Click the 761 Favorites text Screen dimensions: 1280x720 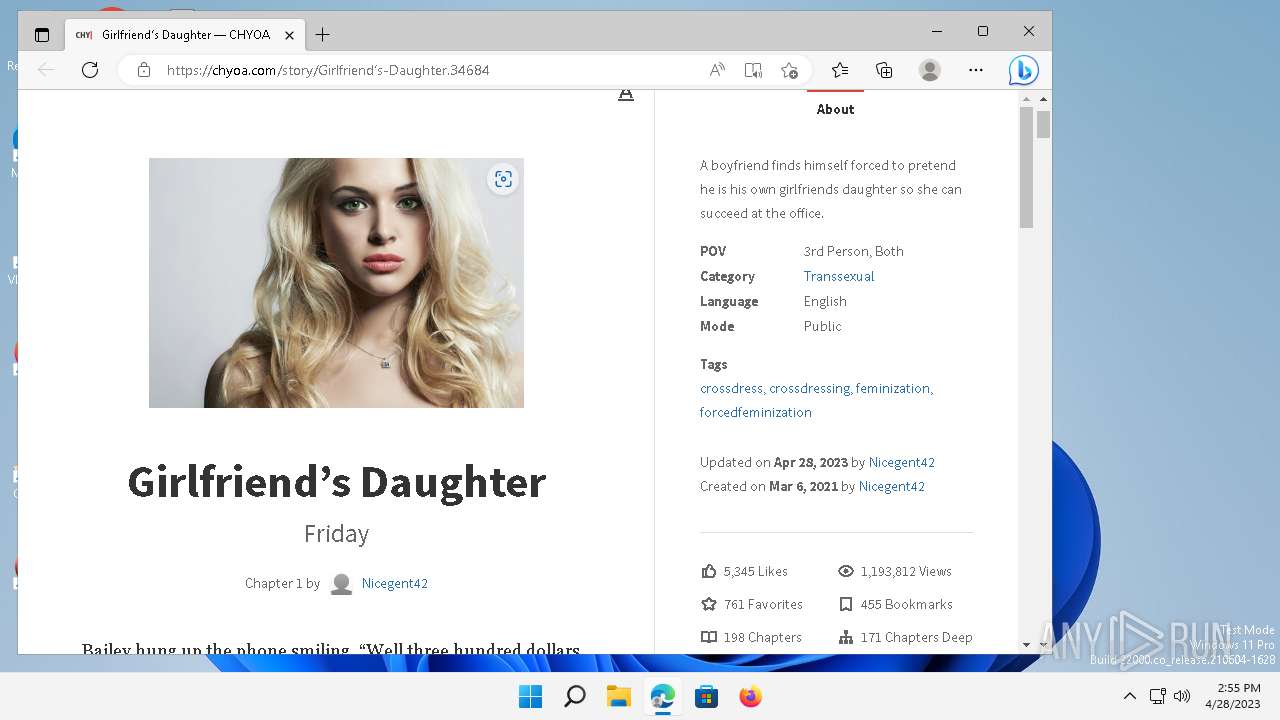(x=763, y=604)
